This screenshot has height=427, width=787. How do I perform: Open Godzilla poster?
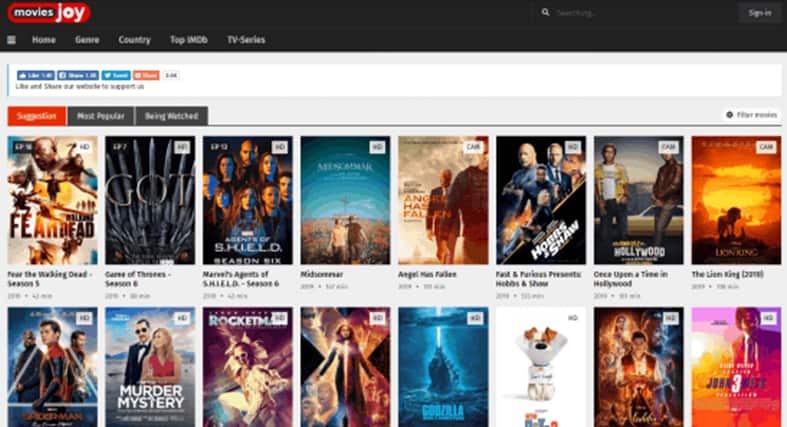click(x=443, y=367)
